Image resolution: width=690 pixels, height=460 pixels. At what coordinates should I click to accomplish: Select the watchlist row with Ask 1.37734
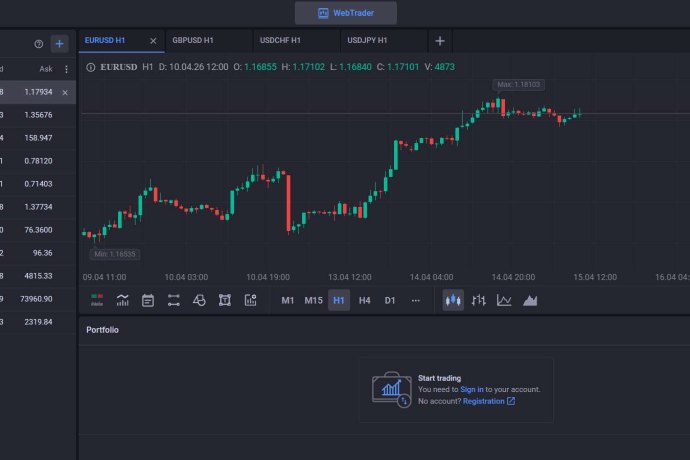(38, 207)
